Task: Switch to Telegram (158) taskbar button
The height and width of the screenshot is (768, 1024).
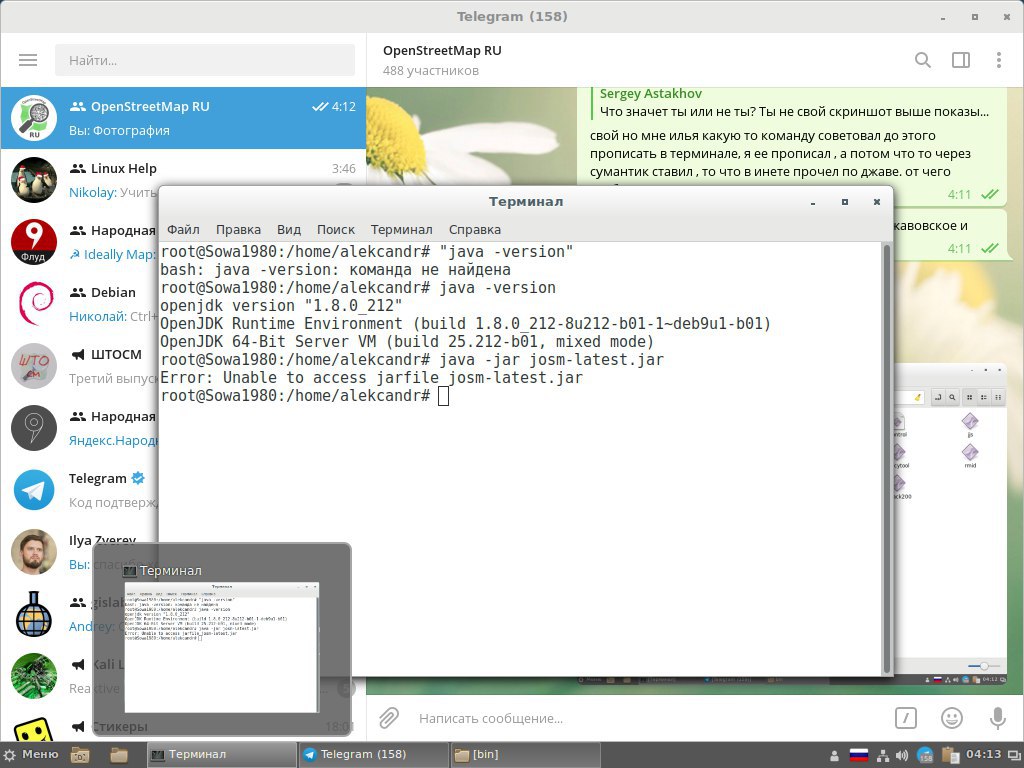Action: 374,754
